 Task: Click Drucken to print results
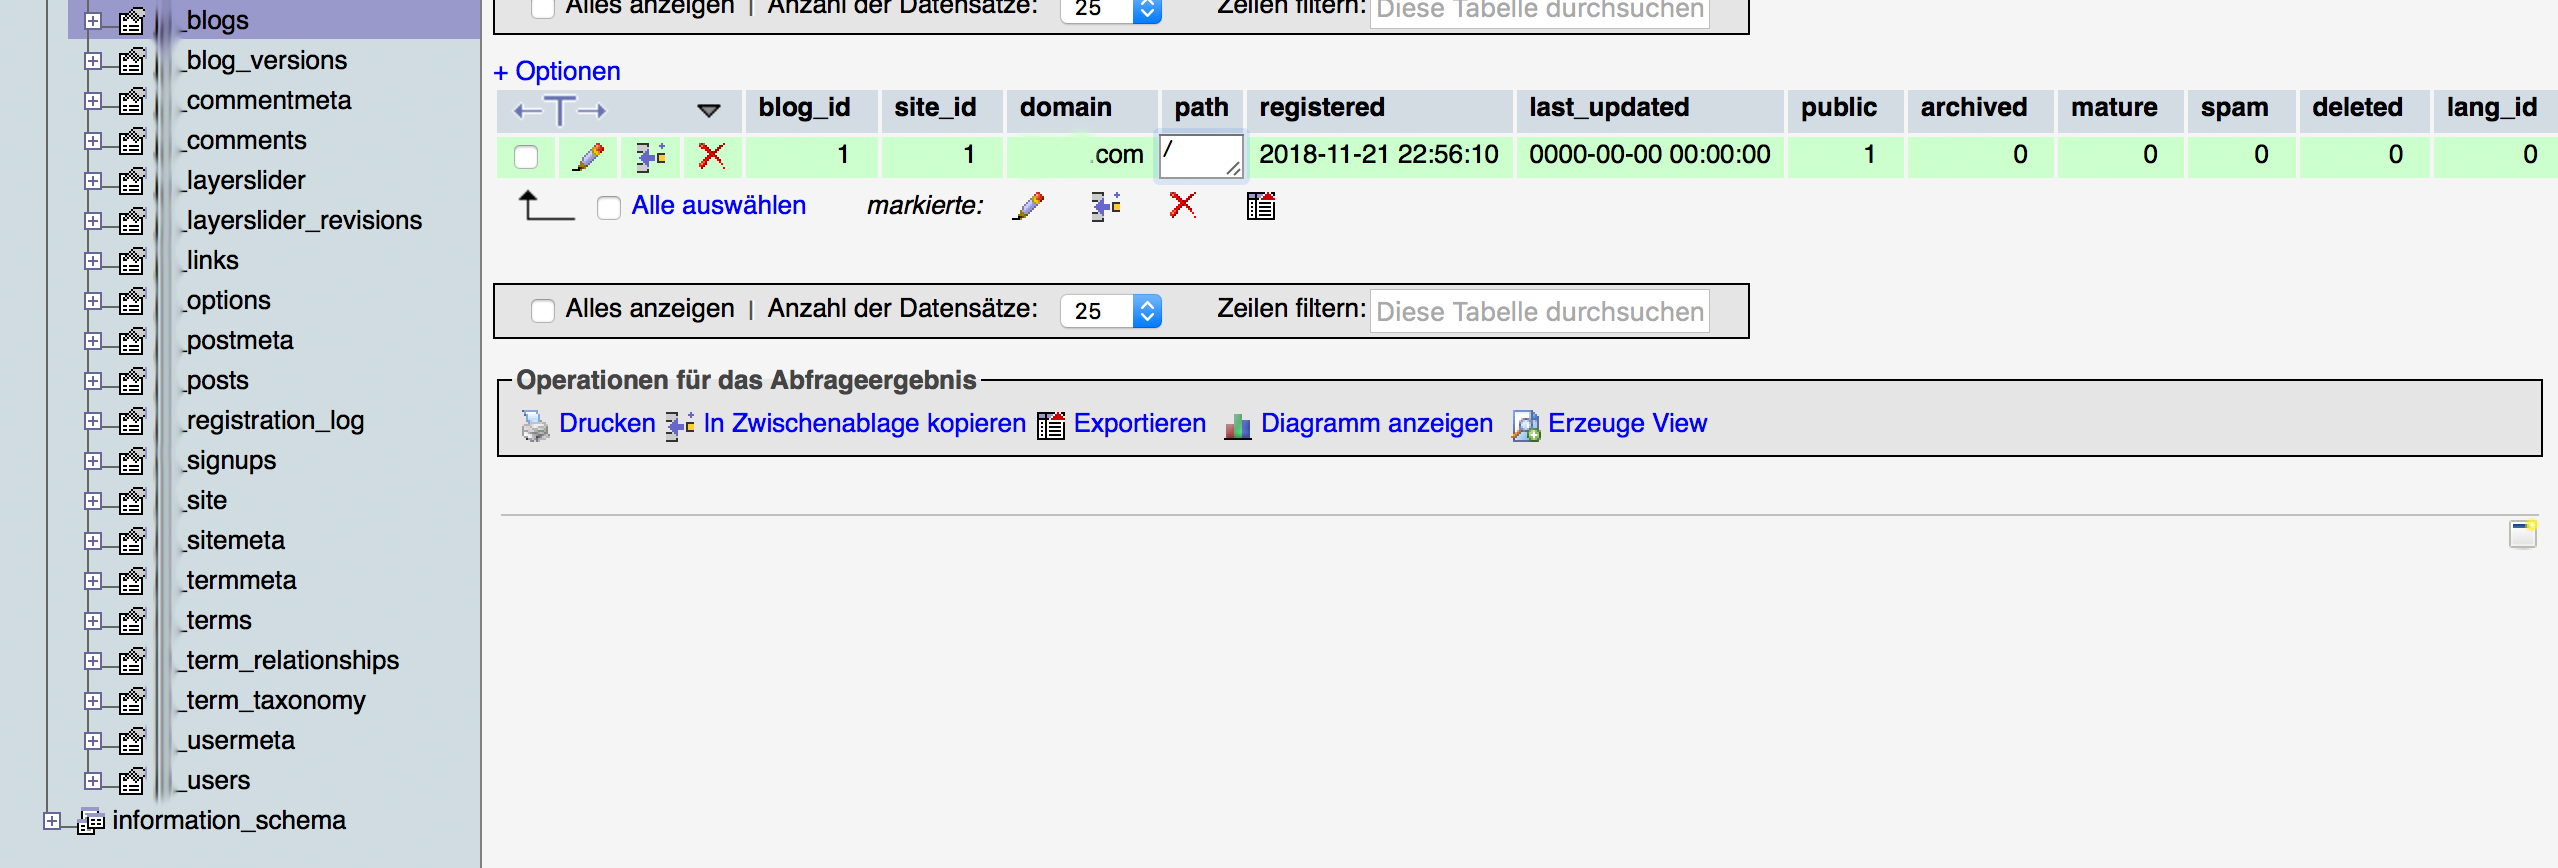click(606, 424)
